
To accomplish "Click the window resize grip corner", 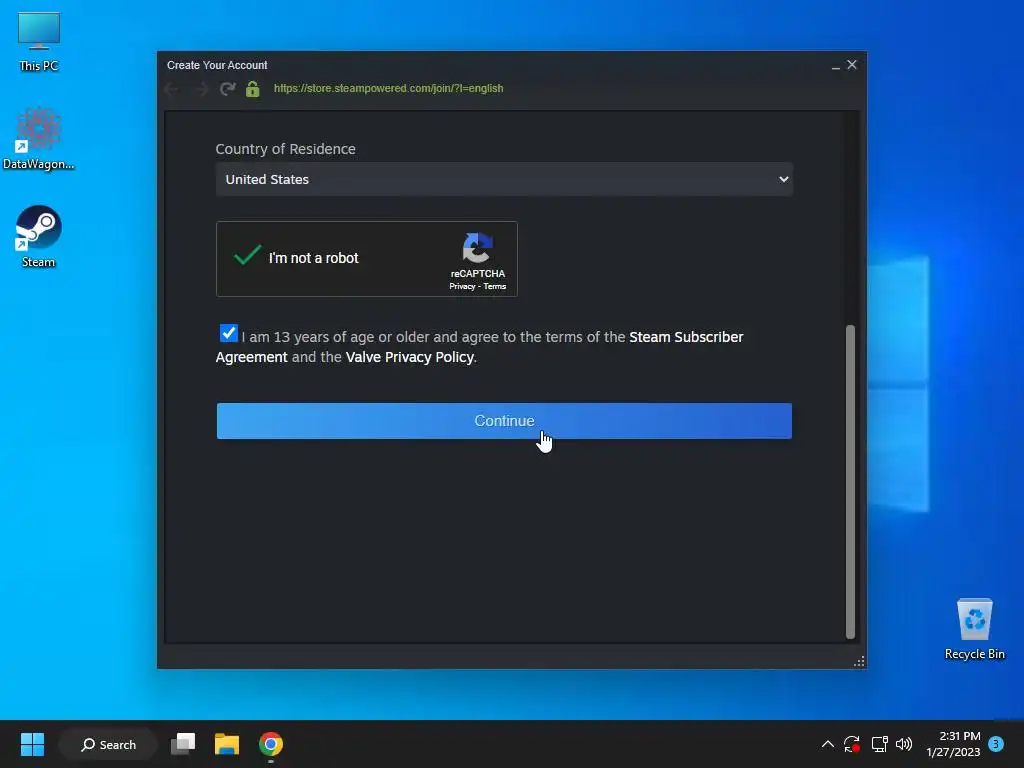I will pos(859,662).
